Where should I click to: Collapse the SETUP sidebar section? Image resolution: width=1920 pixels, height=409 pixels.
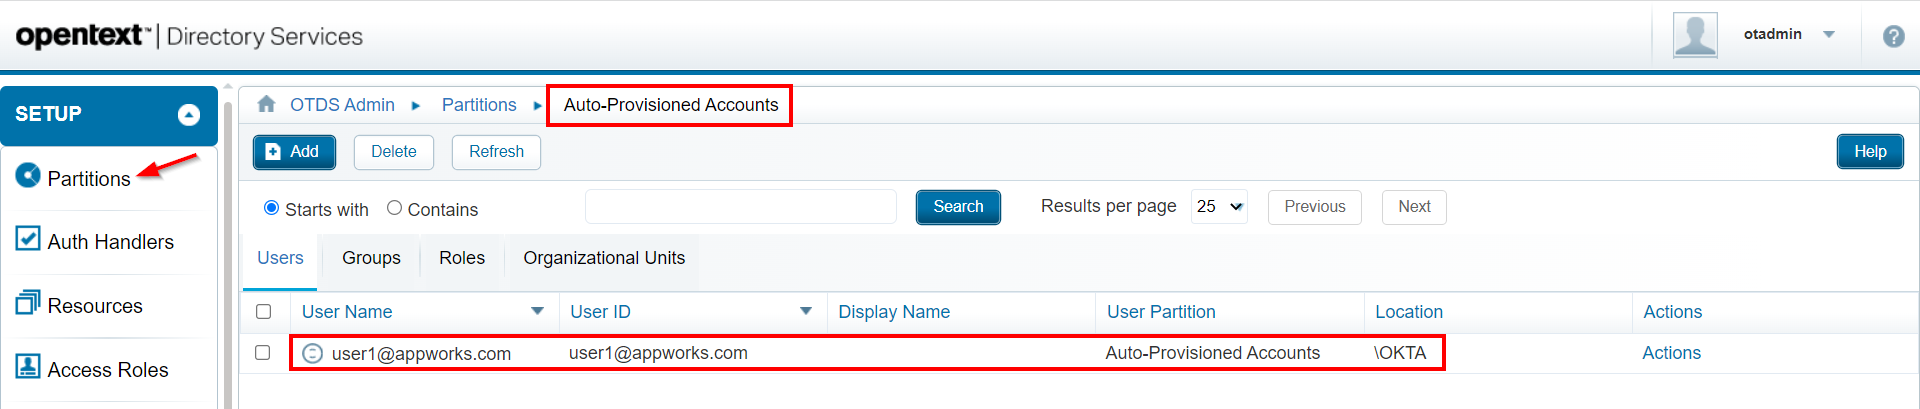coord(189,115)
